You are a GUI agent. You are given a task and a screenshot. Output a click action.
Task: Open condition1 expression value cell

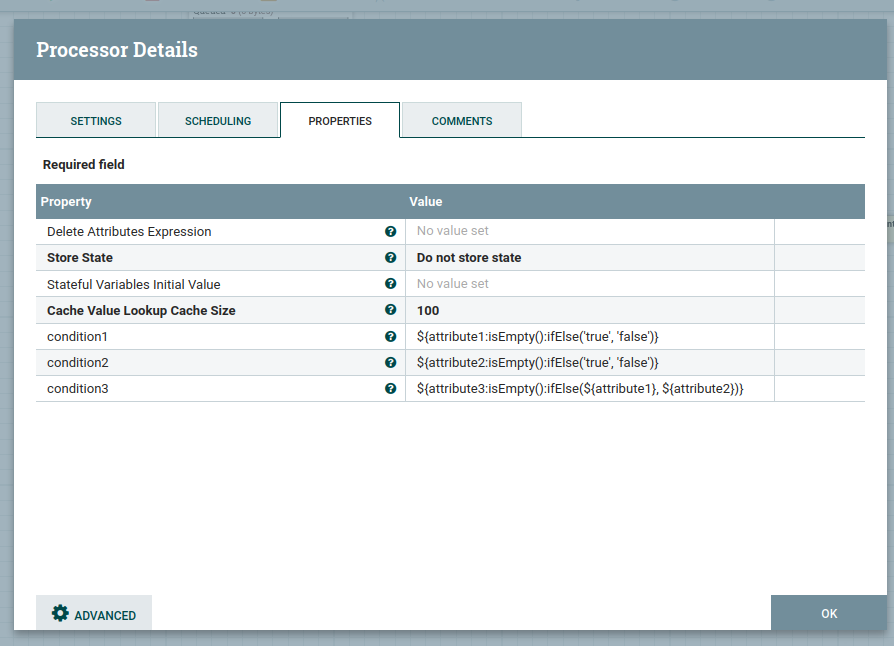pos(537,337)
